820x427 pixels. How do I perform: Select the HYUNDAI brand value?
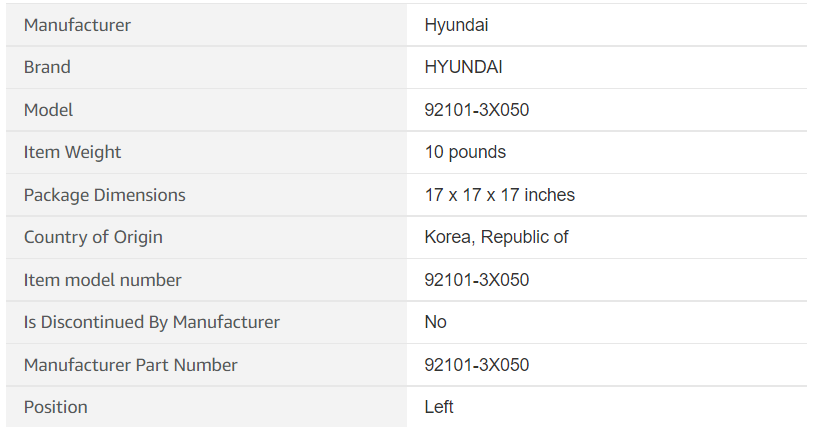click(463, 68)
